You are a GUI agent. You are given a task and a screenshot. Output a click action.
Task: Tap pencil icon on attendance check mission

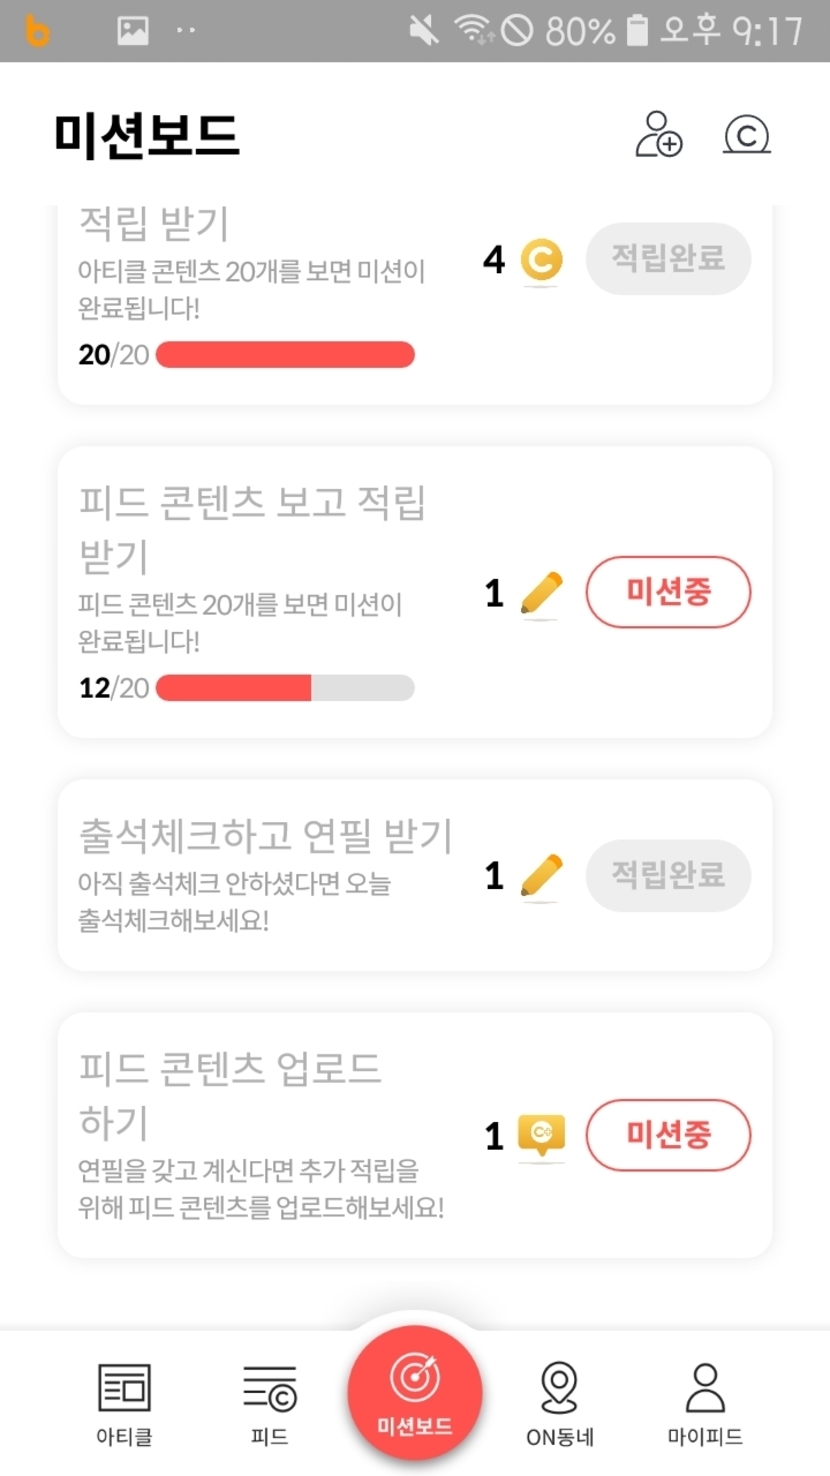541,875
